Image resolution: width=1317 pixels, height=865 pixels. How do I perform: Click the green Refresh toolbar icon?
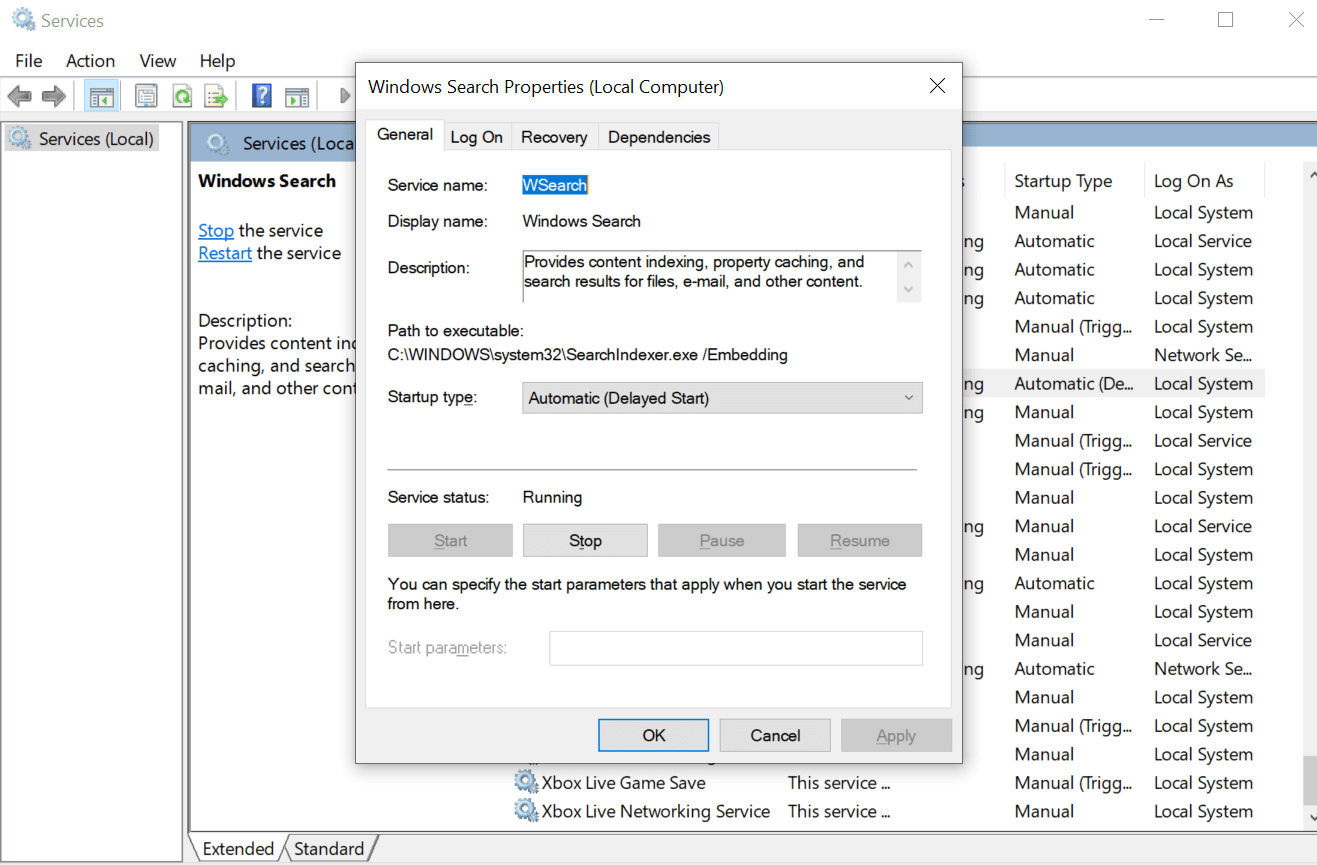(x=182, y=96)
